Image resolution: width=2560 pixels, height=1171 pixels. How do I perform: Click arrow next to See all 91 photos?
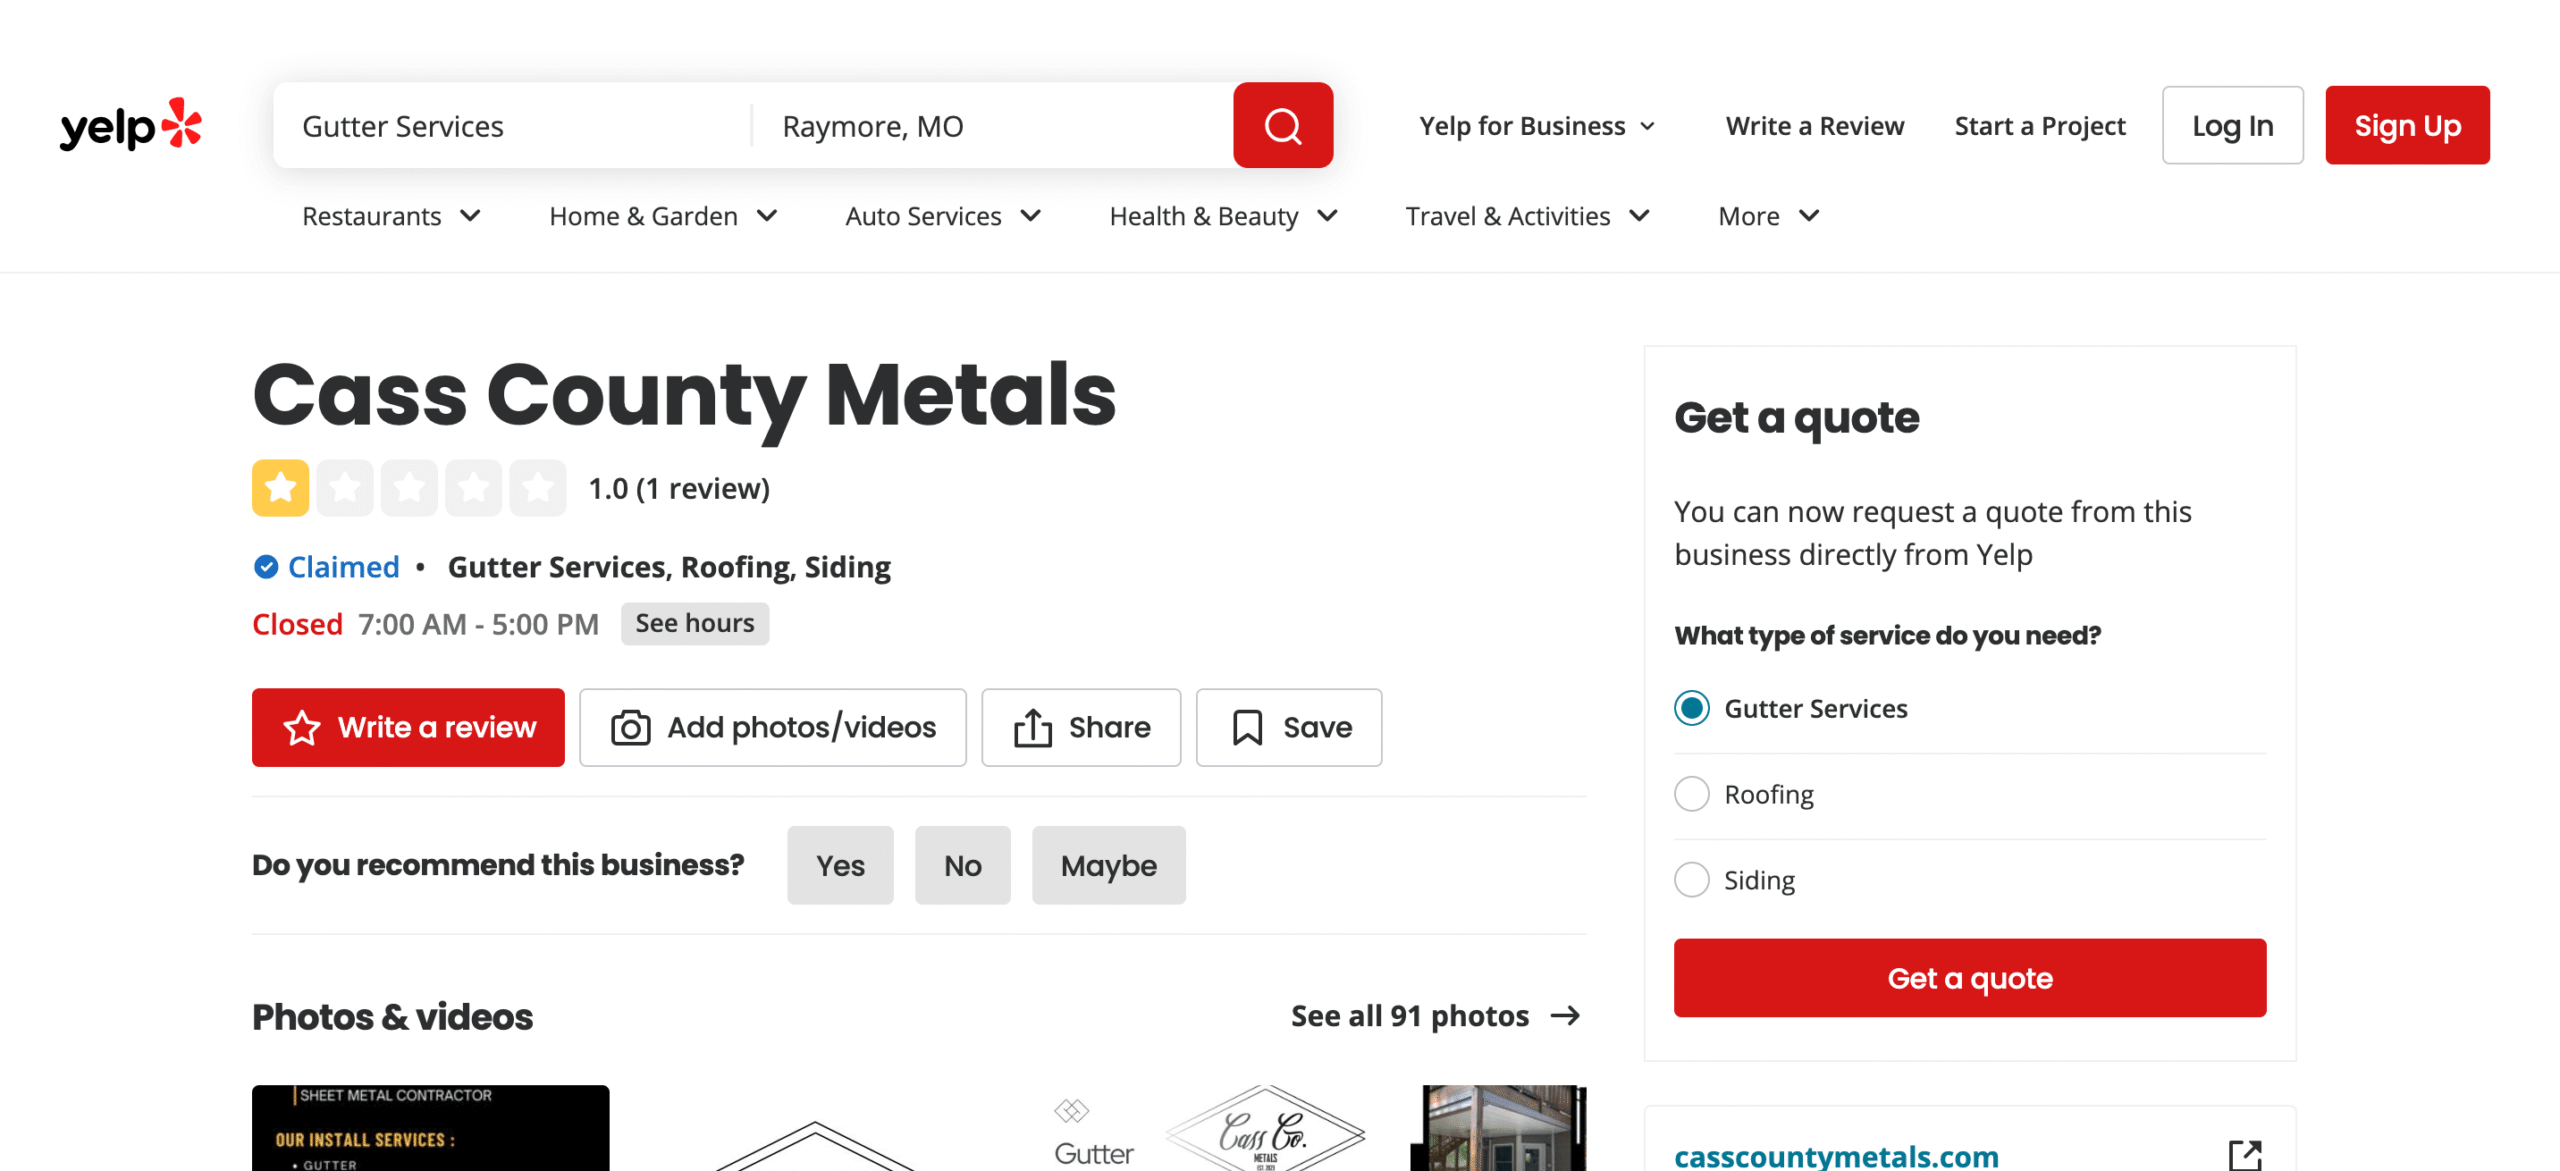tap(1565, 1016)
